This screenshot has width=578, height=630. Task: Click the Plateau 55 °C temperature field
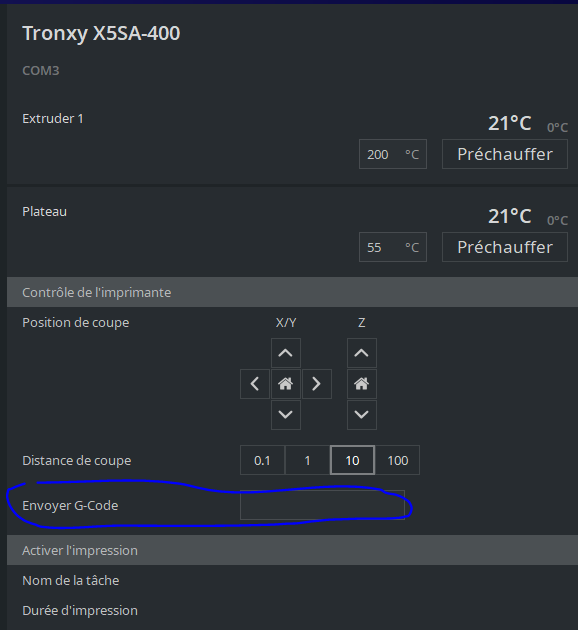click(x=393, y=247)
